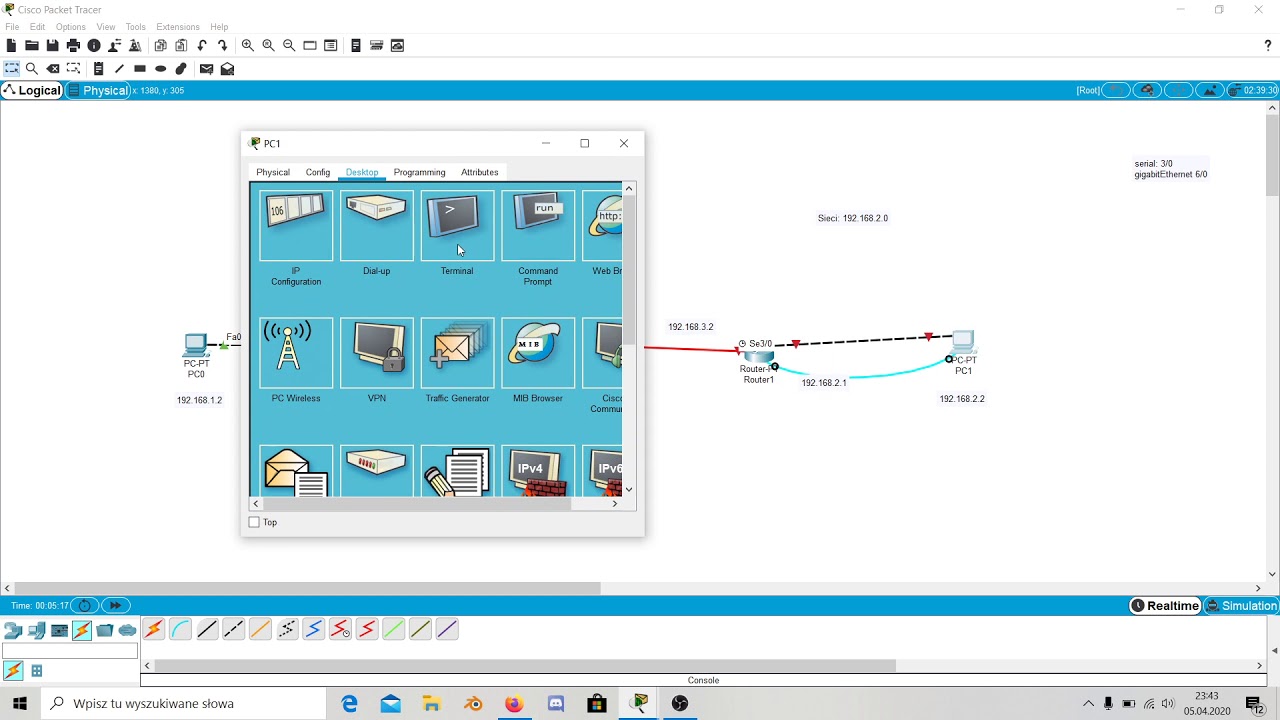The width and height of the screenshot is (1280, 720).
Task: Select Router1 device on the workspace
Action: tap(758, 358)
